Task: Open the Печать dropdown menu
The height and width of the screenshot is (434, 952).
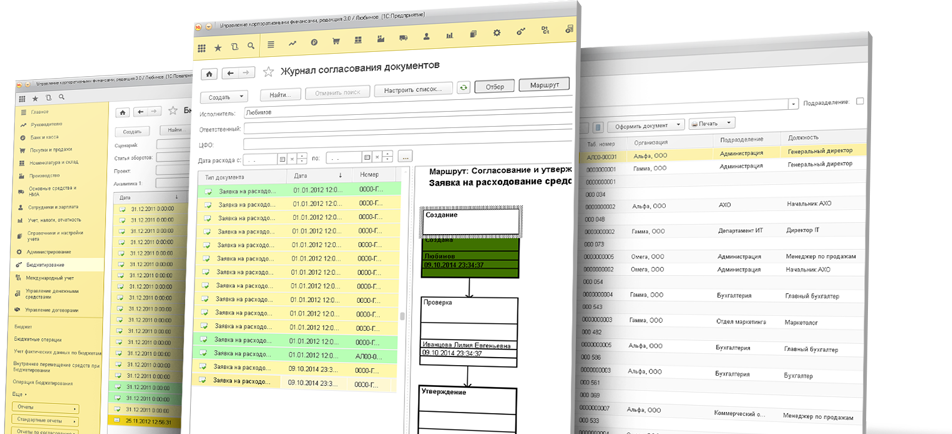Action: [x=711, y=123]
